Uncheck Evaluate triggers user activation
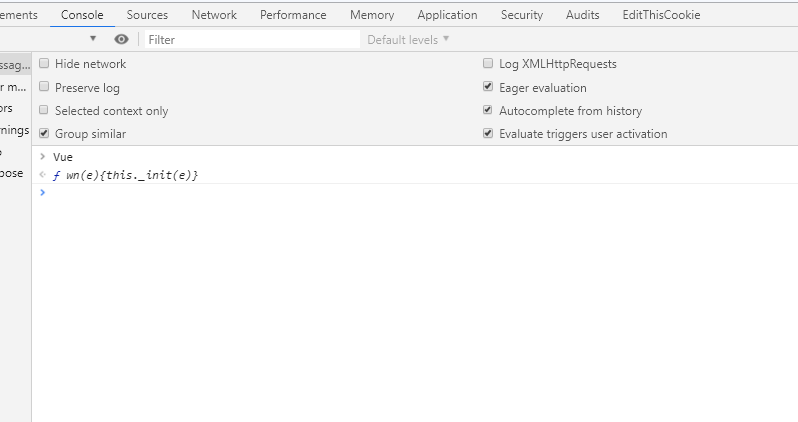Screen dimensions: 798x422 tap(488, 133)
